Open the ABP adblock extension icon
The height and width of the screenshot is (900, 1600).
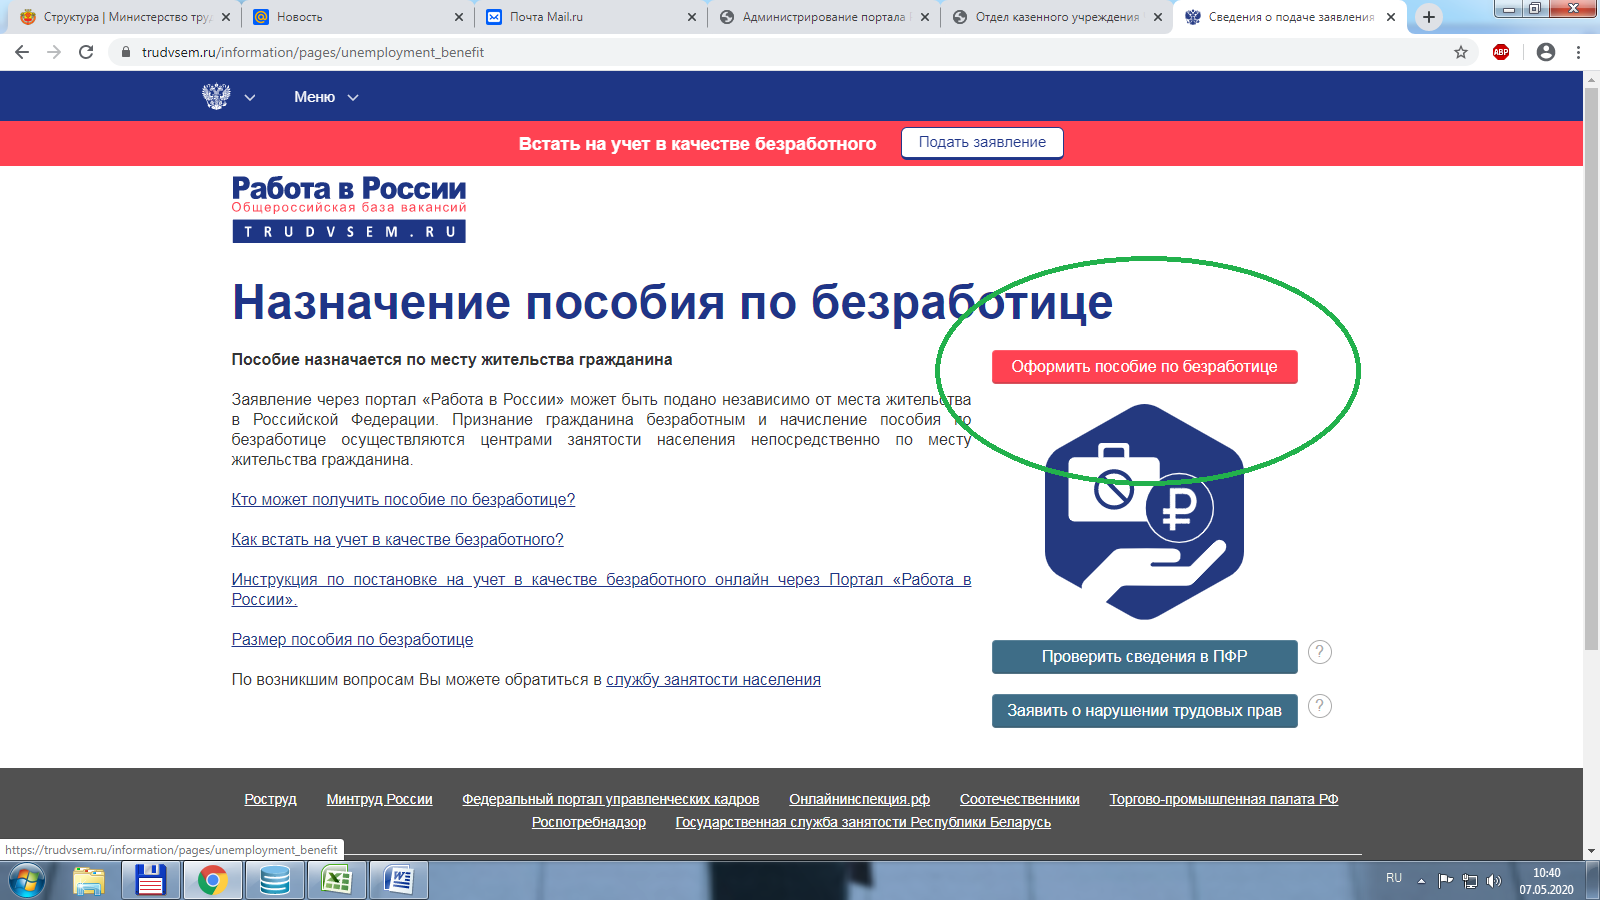click(x=1501, y=52)
